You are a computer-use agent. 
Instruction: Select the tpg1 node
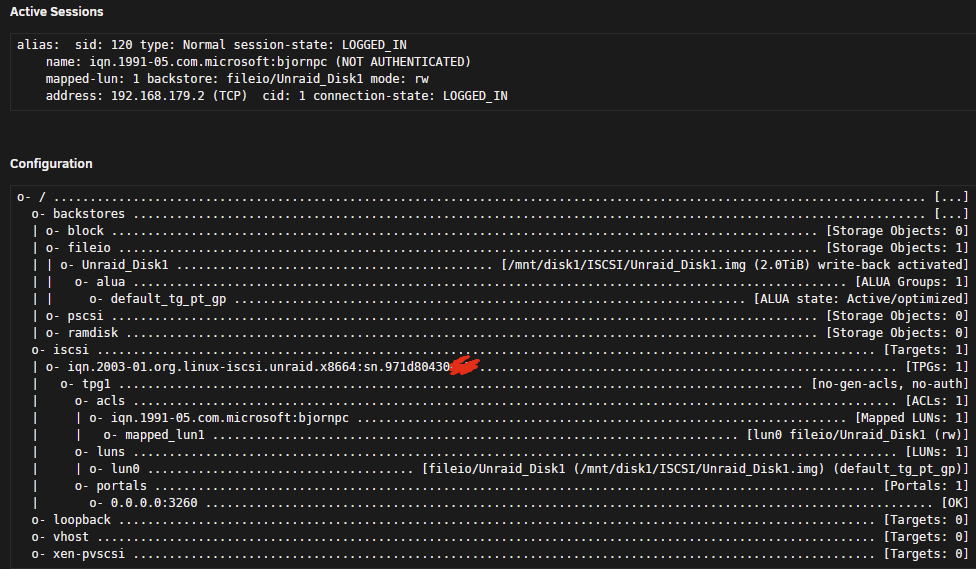(x=96, y=383)
